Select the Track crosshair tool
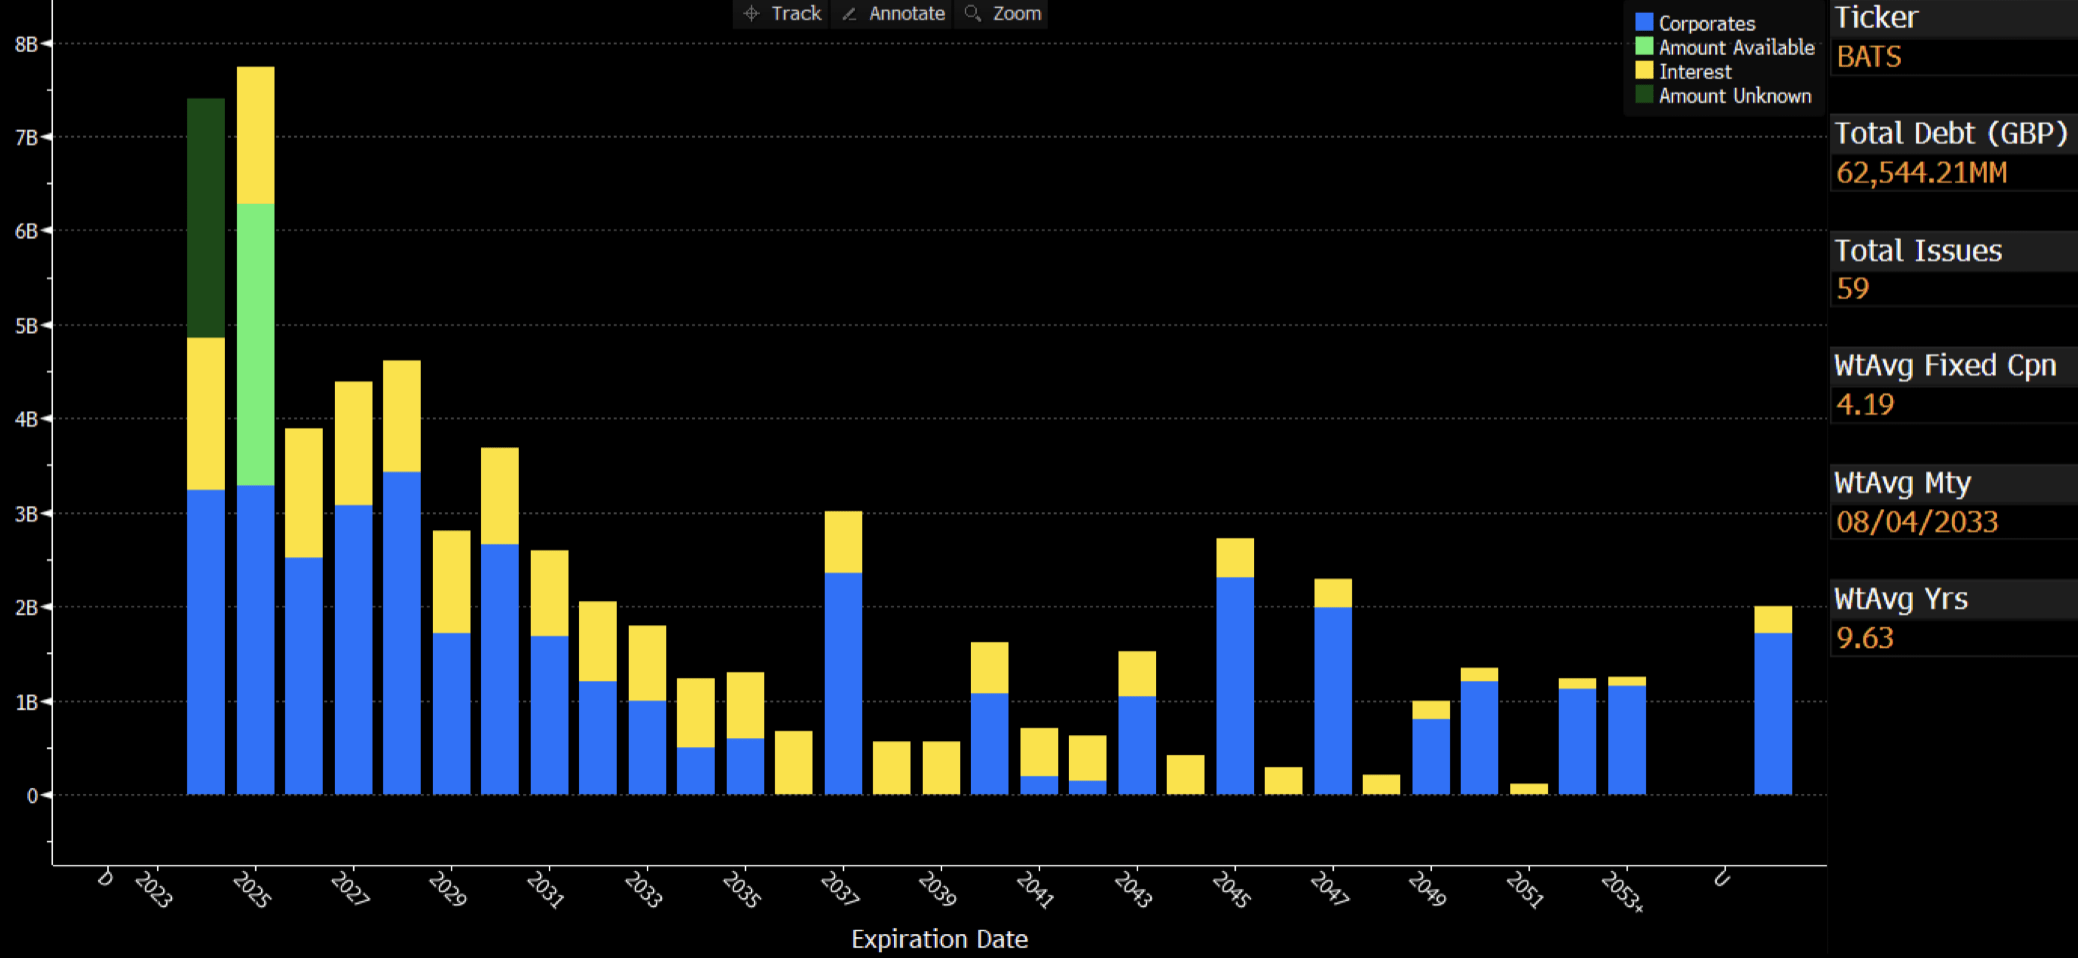This screenshot has height=958, width=2078. click(x=795, y=14)
